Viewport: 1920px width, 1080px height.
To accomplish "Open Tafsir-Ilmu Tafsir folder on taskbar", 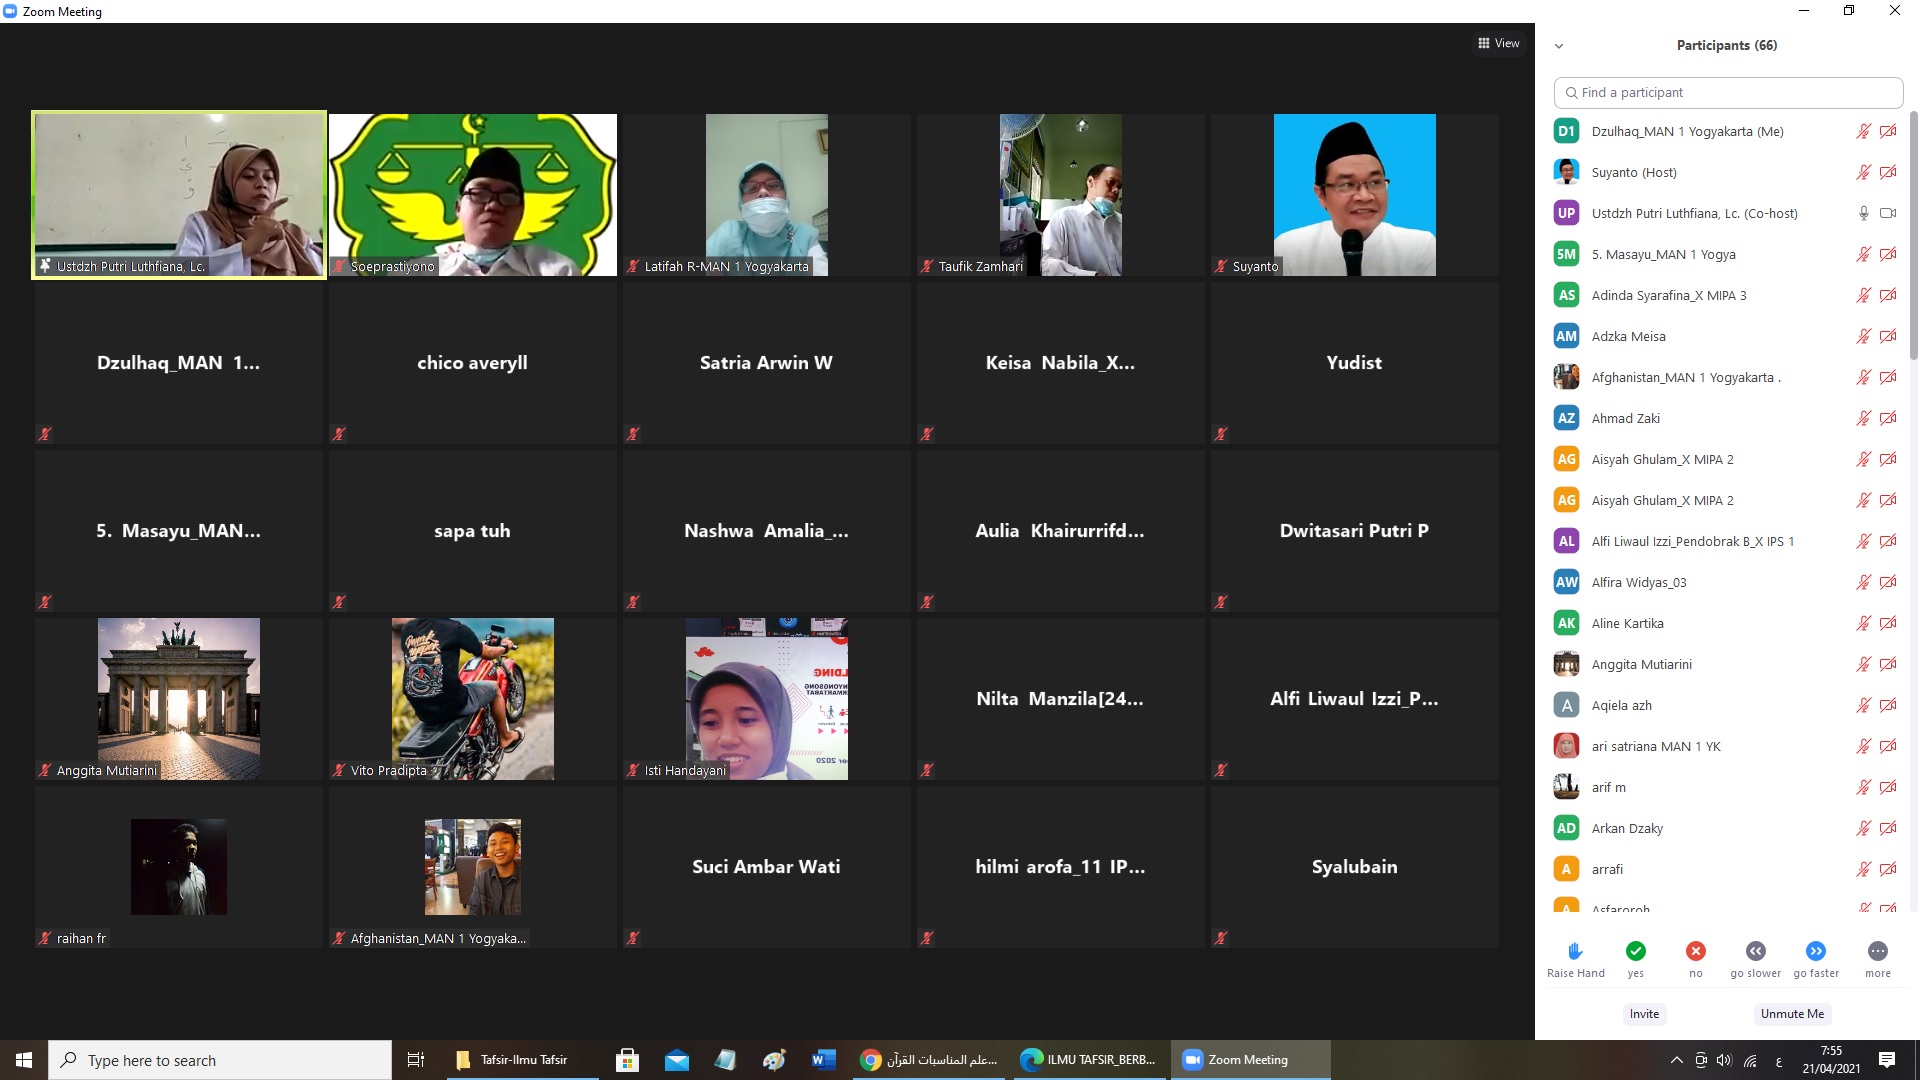I will click(520, 1060).
